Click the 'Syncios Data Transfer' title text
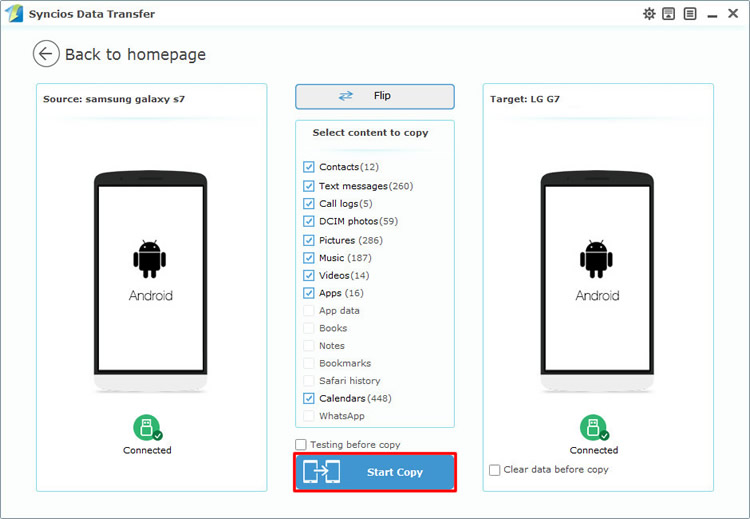The image size is (750, 519). point(92,14)
